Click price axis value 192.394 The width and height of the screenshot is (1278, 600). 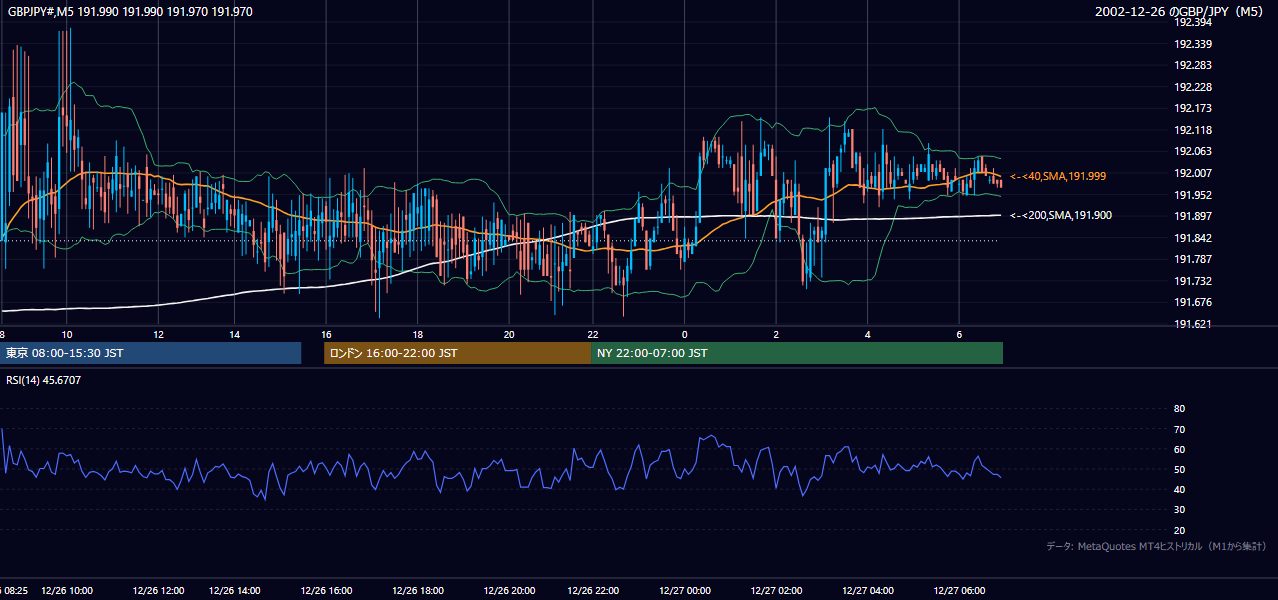1193,22
